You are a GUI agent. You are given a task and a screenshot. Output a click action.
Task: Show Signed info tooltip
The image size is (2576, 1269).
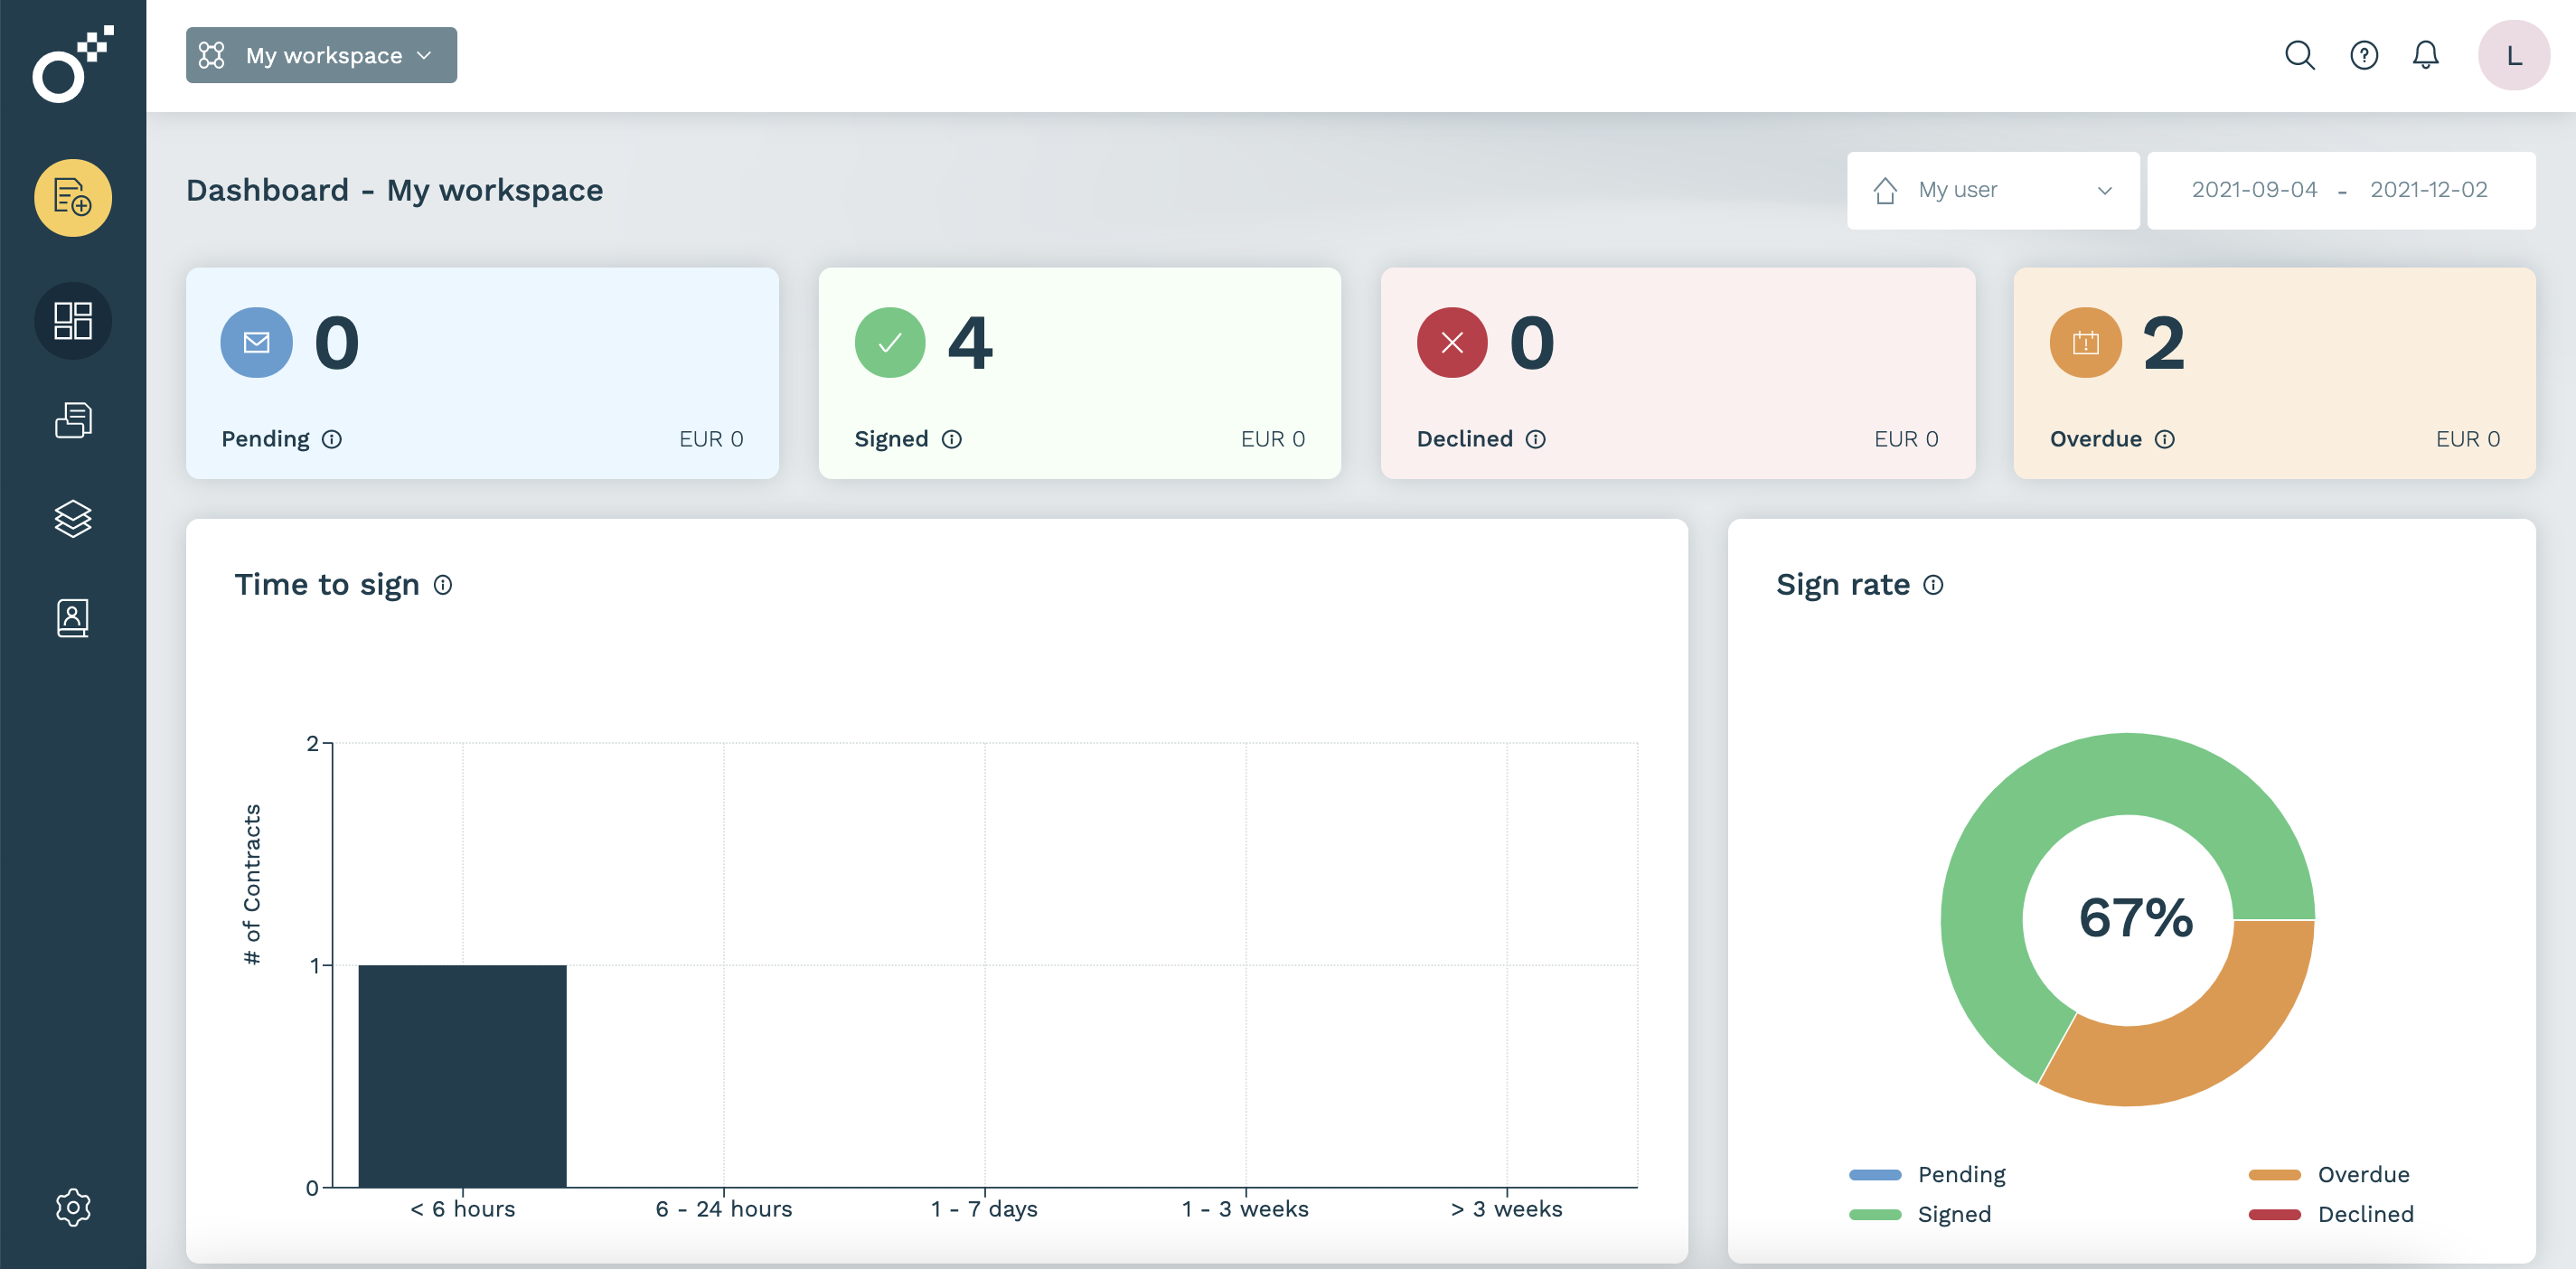point(952,439)
